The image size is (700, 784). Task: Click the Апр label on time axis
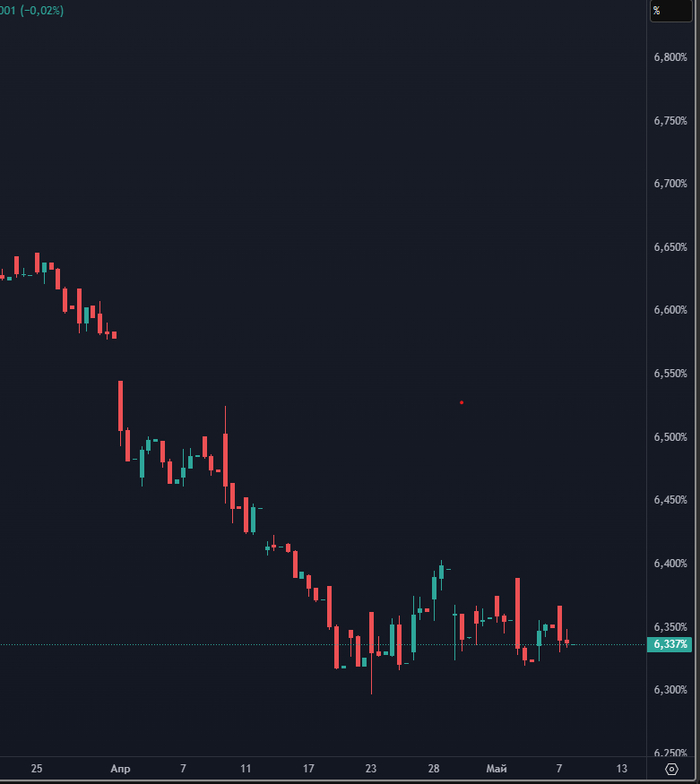coord(120,768)
